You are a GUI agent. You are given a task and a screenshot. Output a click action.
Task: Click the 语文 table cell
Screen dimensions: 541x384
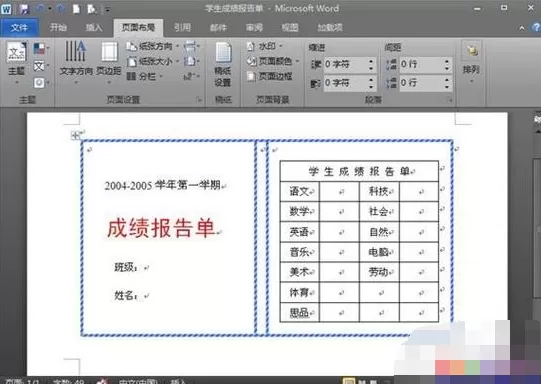[299, 191]
